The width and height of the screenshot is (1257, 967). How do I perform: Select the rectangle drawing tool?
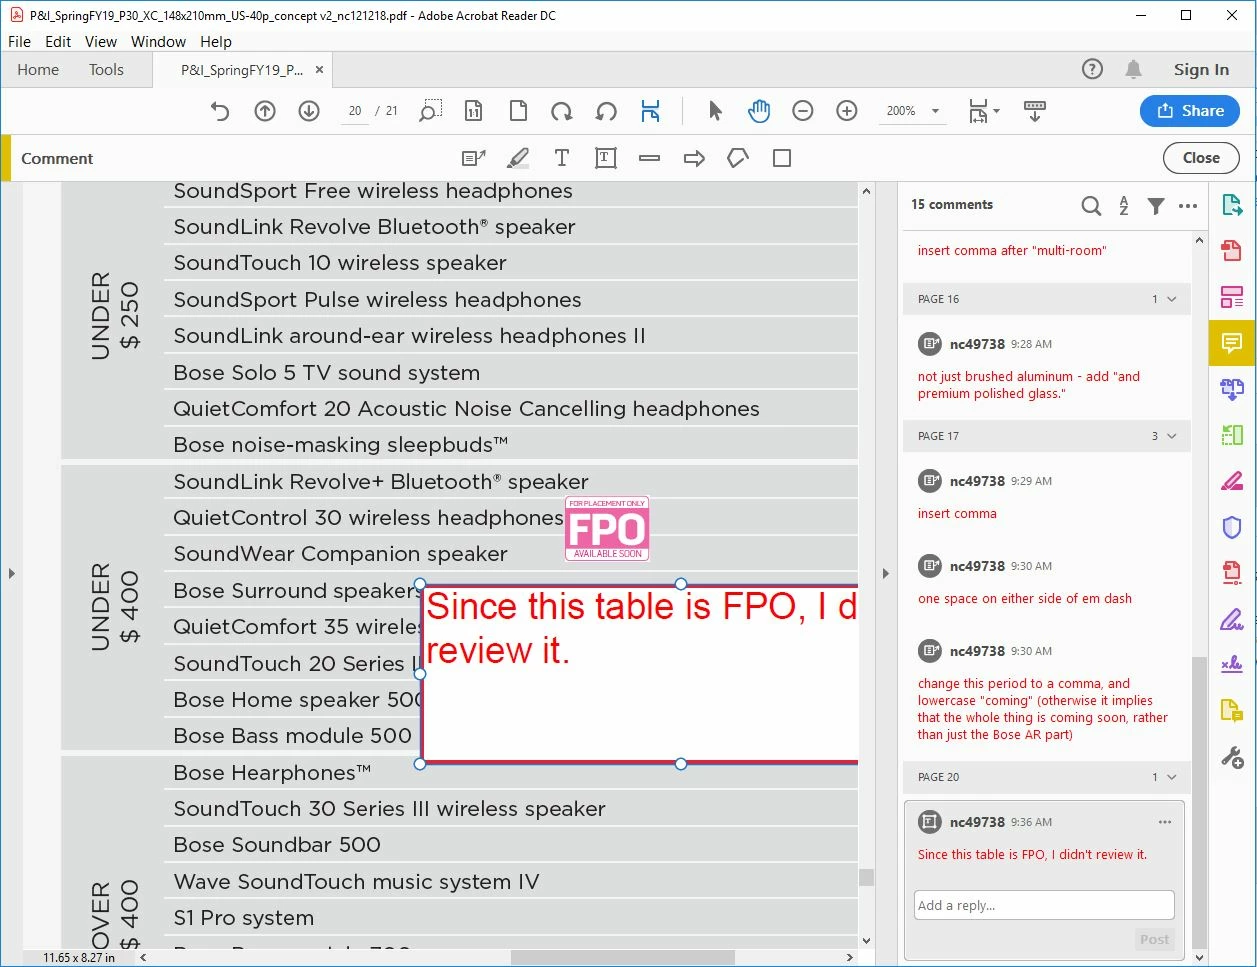click(782, 158)
